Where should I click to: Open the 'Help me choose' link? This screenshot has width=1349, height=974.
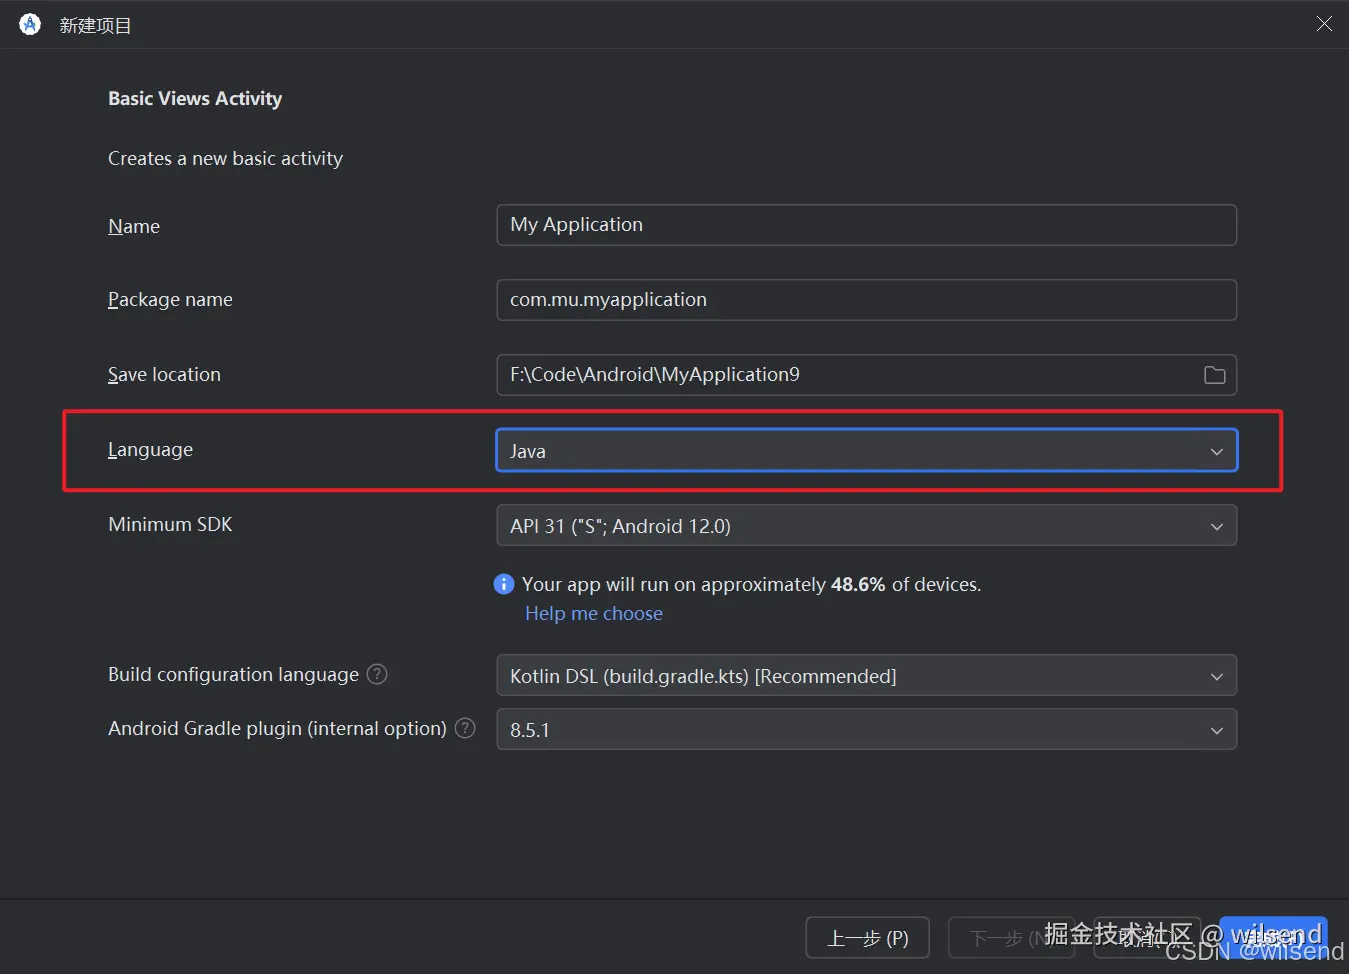coord(594,613)
